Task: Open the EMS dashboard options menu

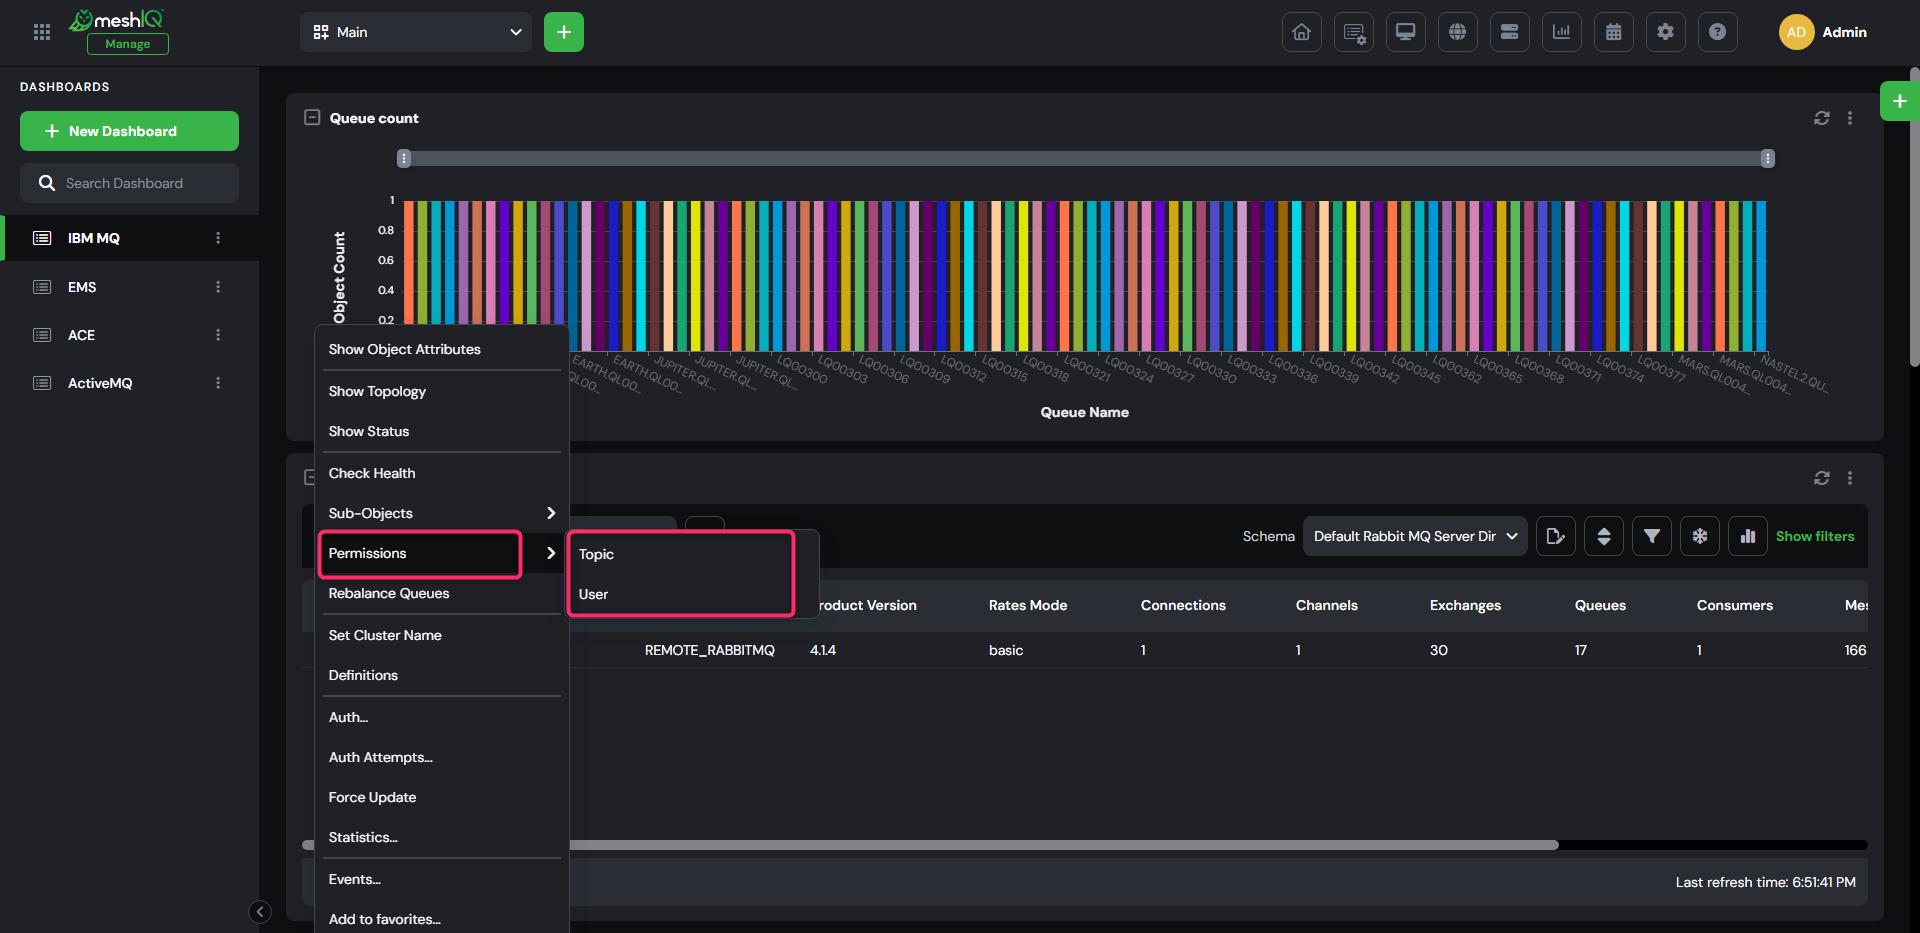Action: [x=218, y=287]
